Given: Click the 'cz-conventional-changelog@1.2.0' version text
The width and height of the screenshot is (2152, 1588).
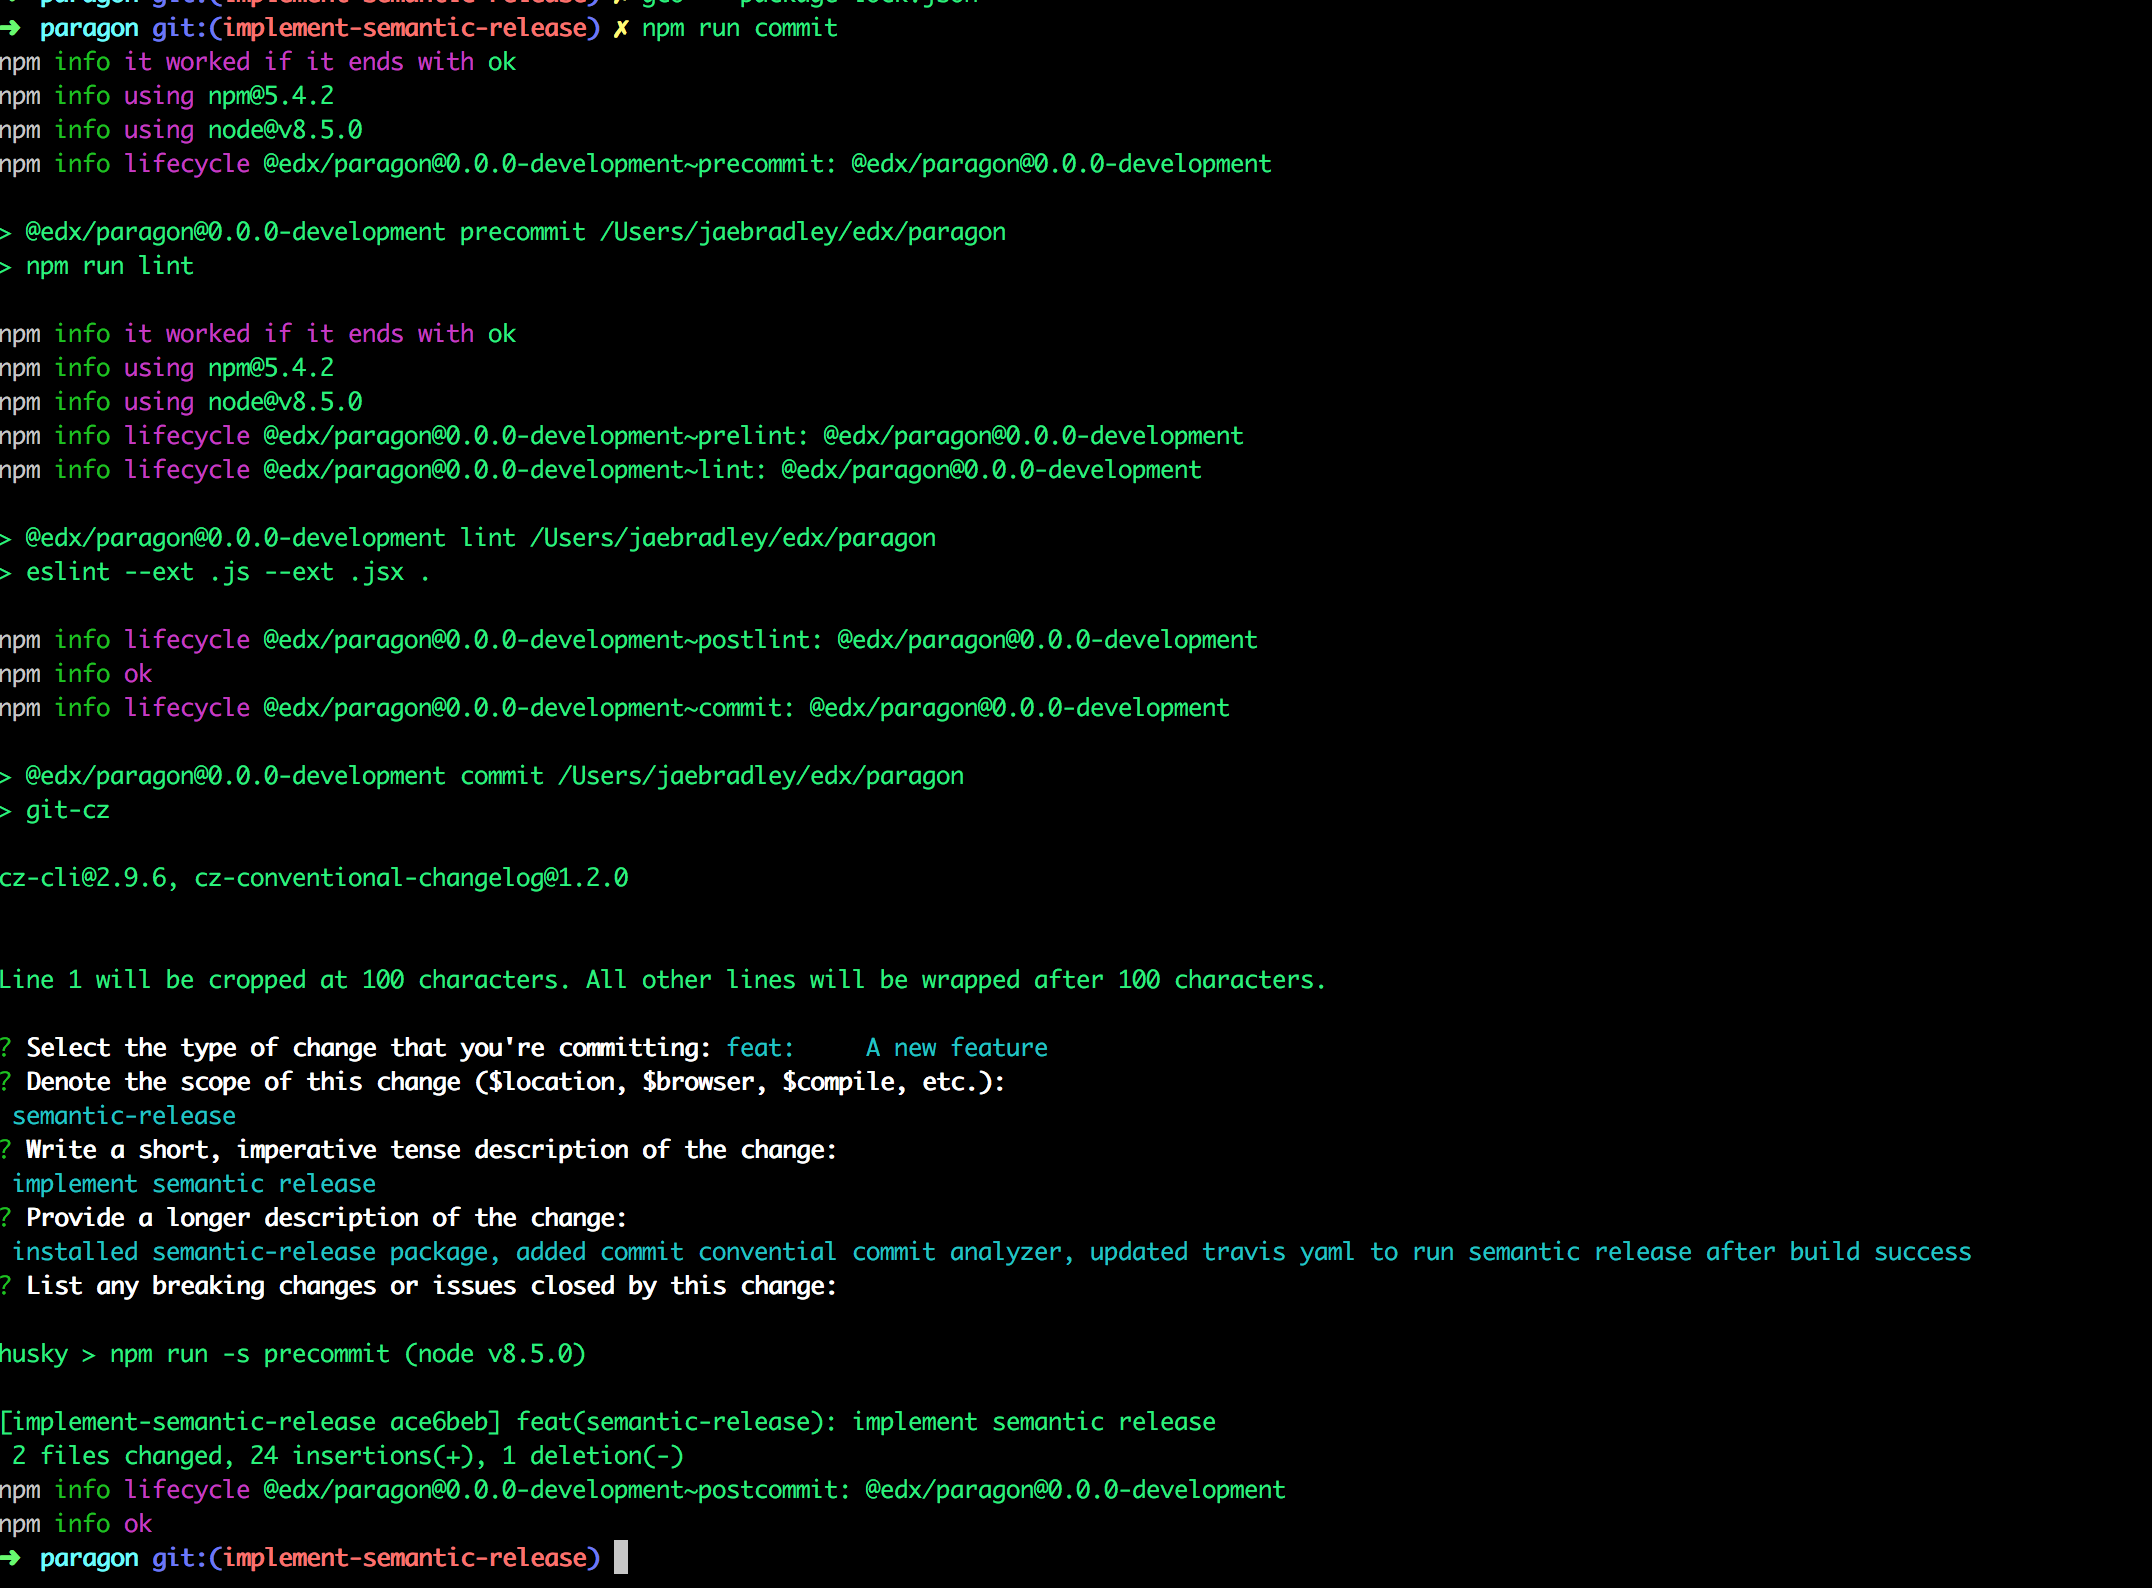Looking at the screenshot, I should pyautogui.click(x=411, y=878).
